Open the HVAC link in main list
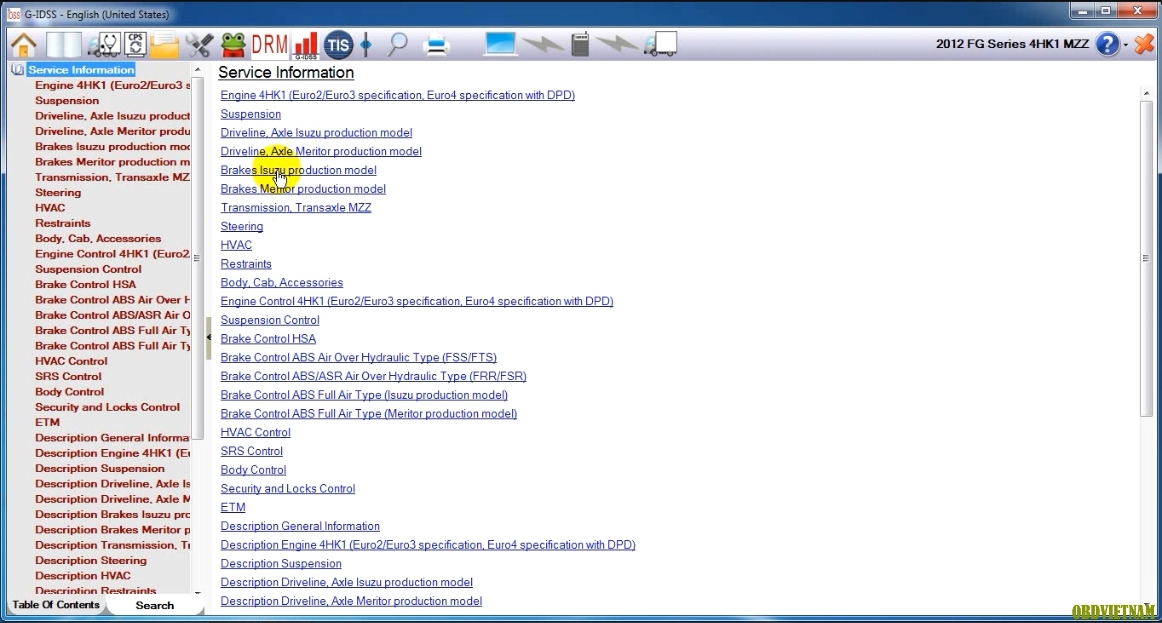This screenshot has height=623, width=1162. [x=236, y=245]
